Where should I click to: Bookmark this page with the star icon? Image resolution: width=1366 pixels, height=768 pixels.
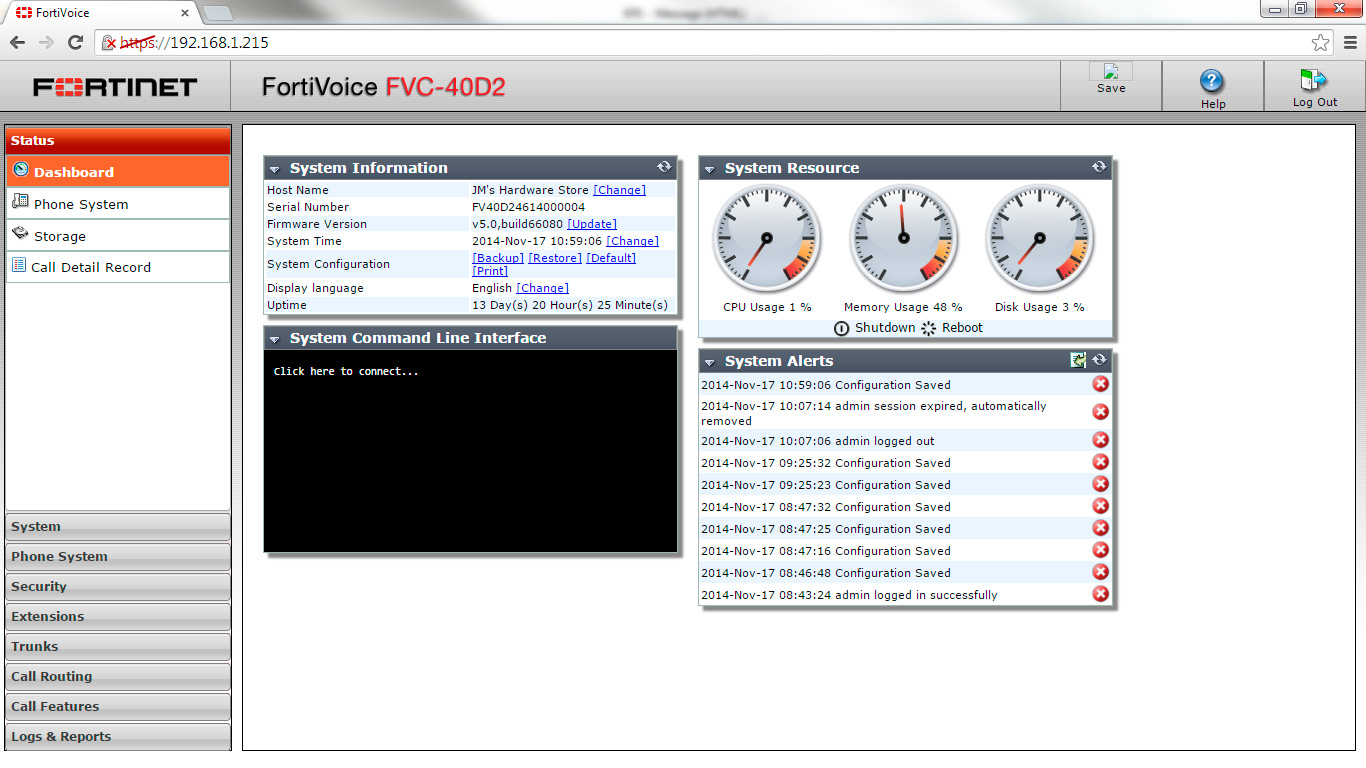click(1320, 42)
